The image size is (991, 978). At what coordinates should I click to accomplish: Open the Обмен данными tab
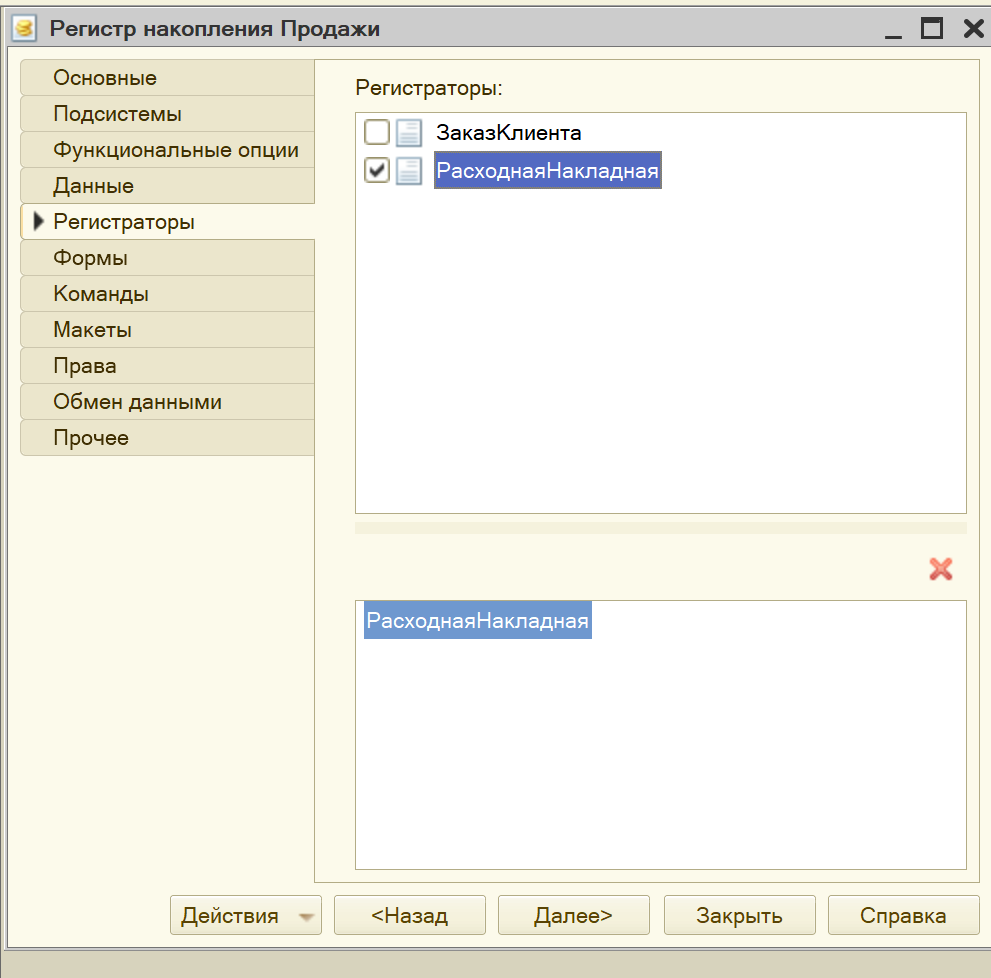pos(167,402)
